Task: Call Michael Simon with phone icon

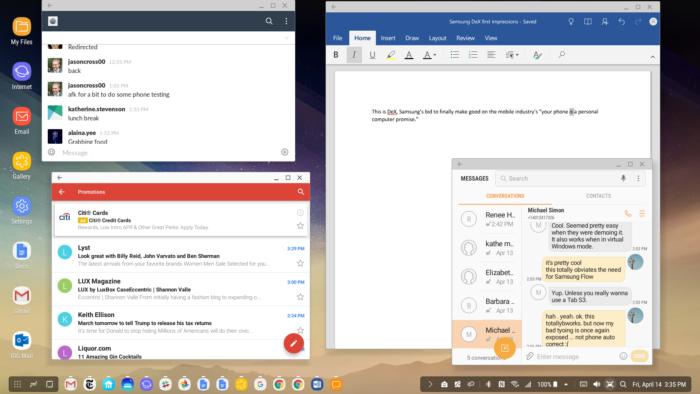Action: 628,214
